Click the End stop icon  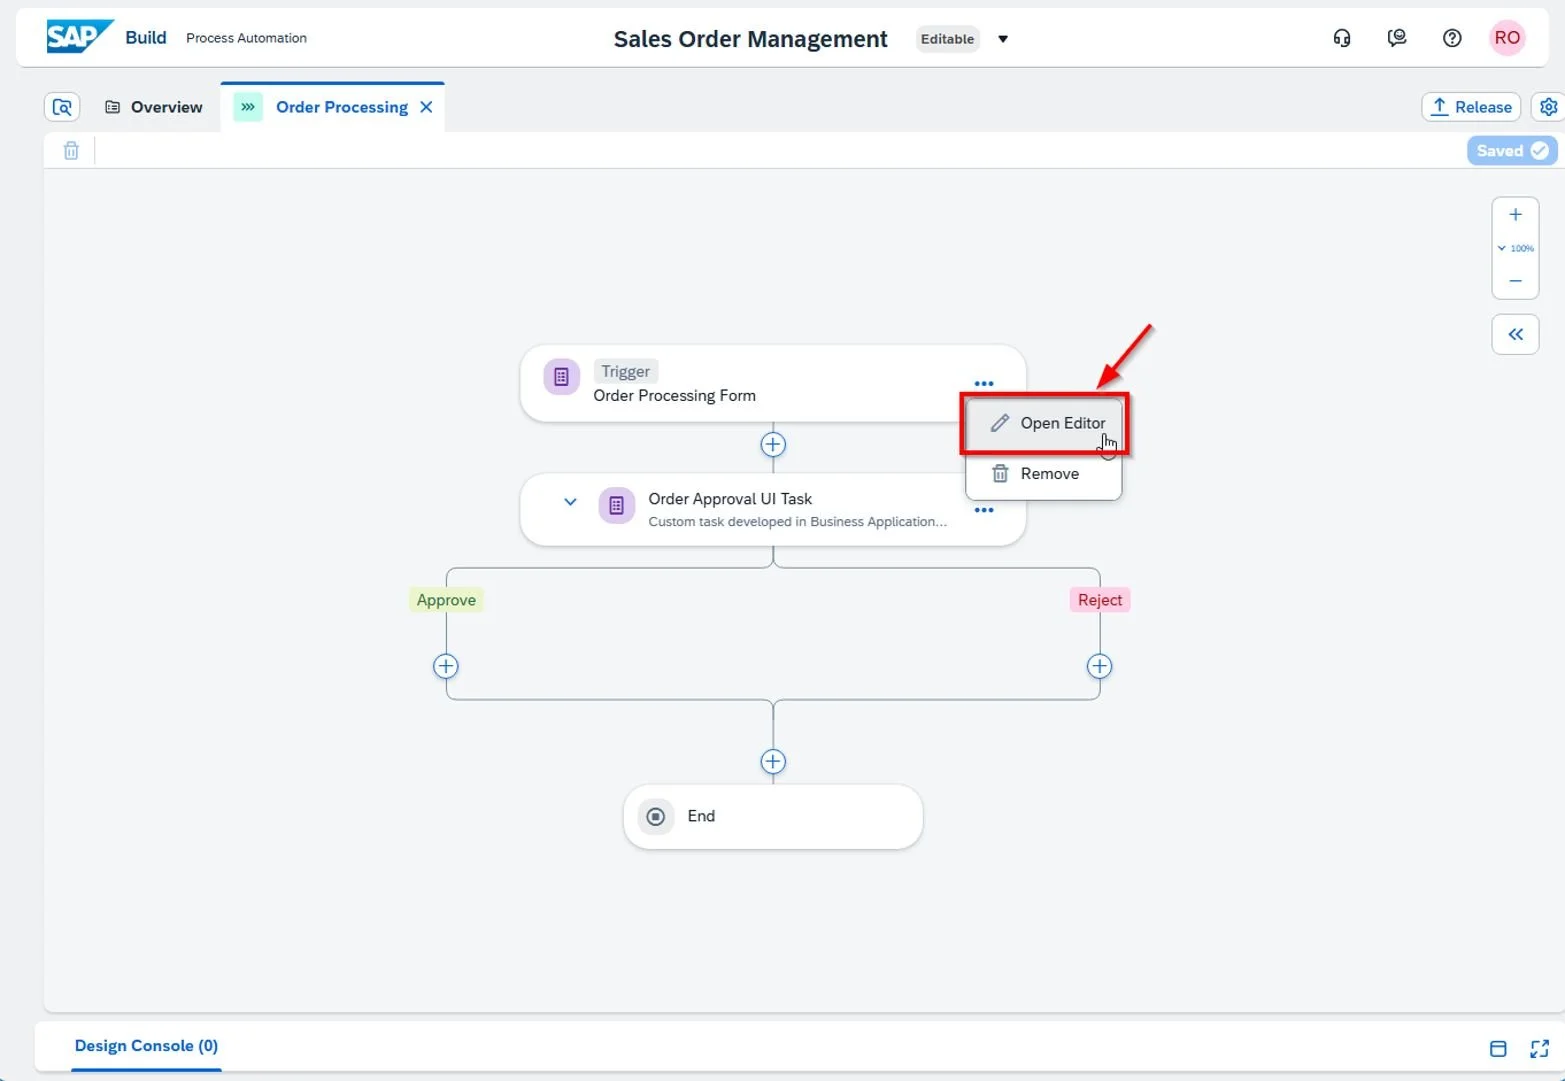pos(656,817)
